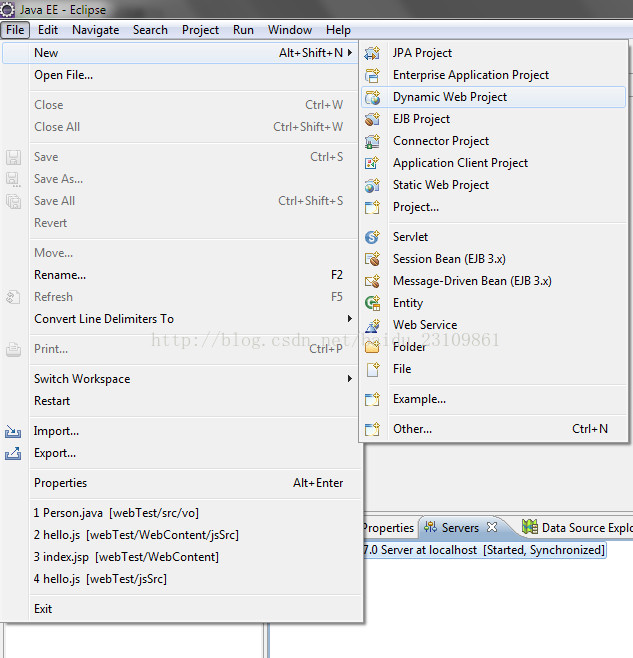Click the EJB Project bean icon
Viewport: 633px width, 658px height.
click(372, 119)
